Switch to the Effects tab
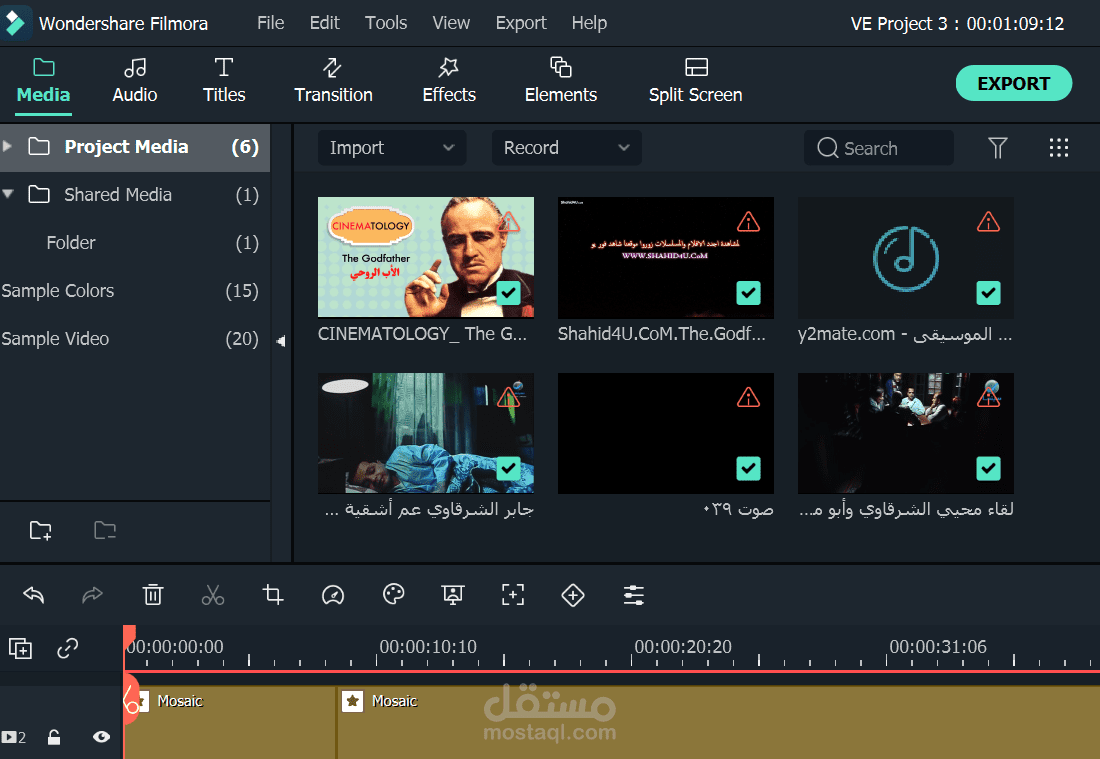This screenshot has width=1100, height=759. coord(449,81)
